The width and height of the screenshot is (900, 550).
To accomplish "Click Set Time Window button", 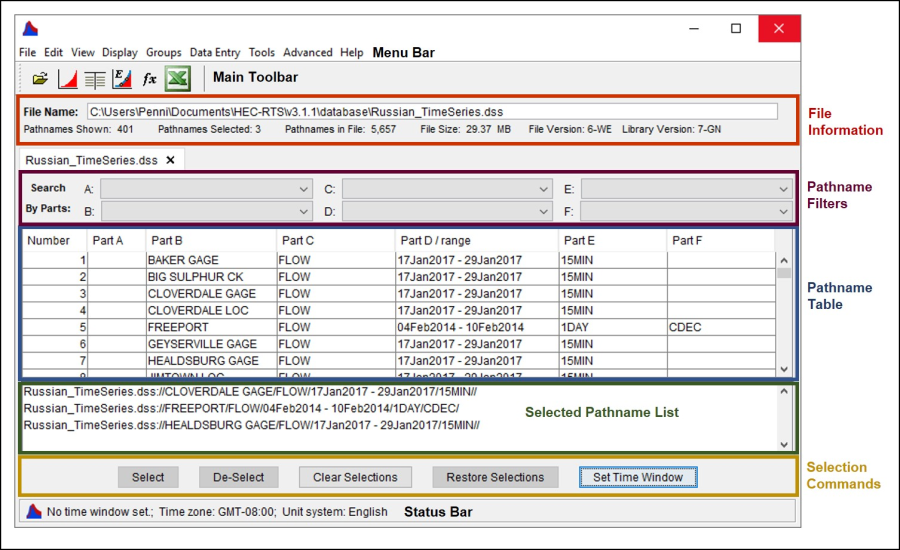I will [638, 477].
